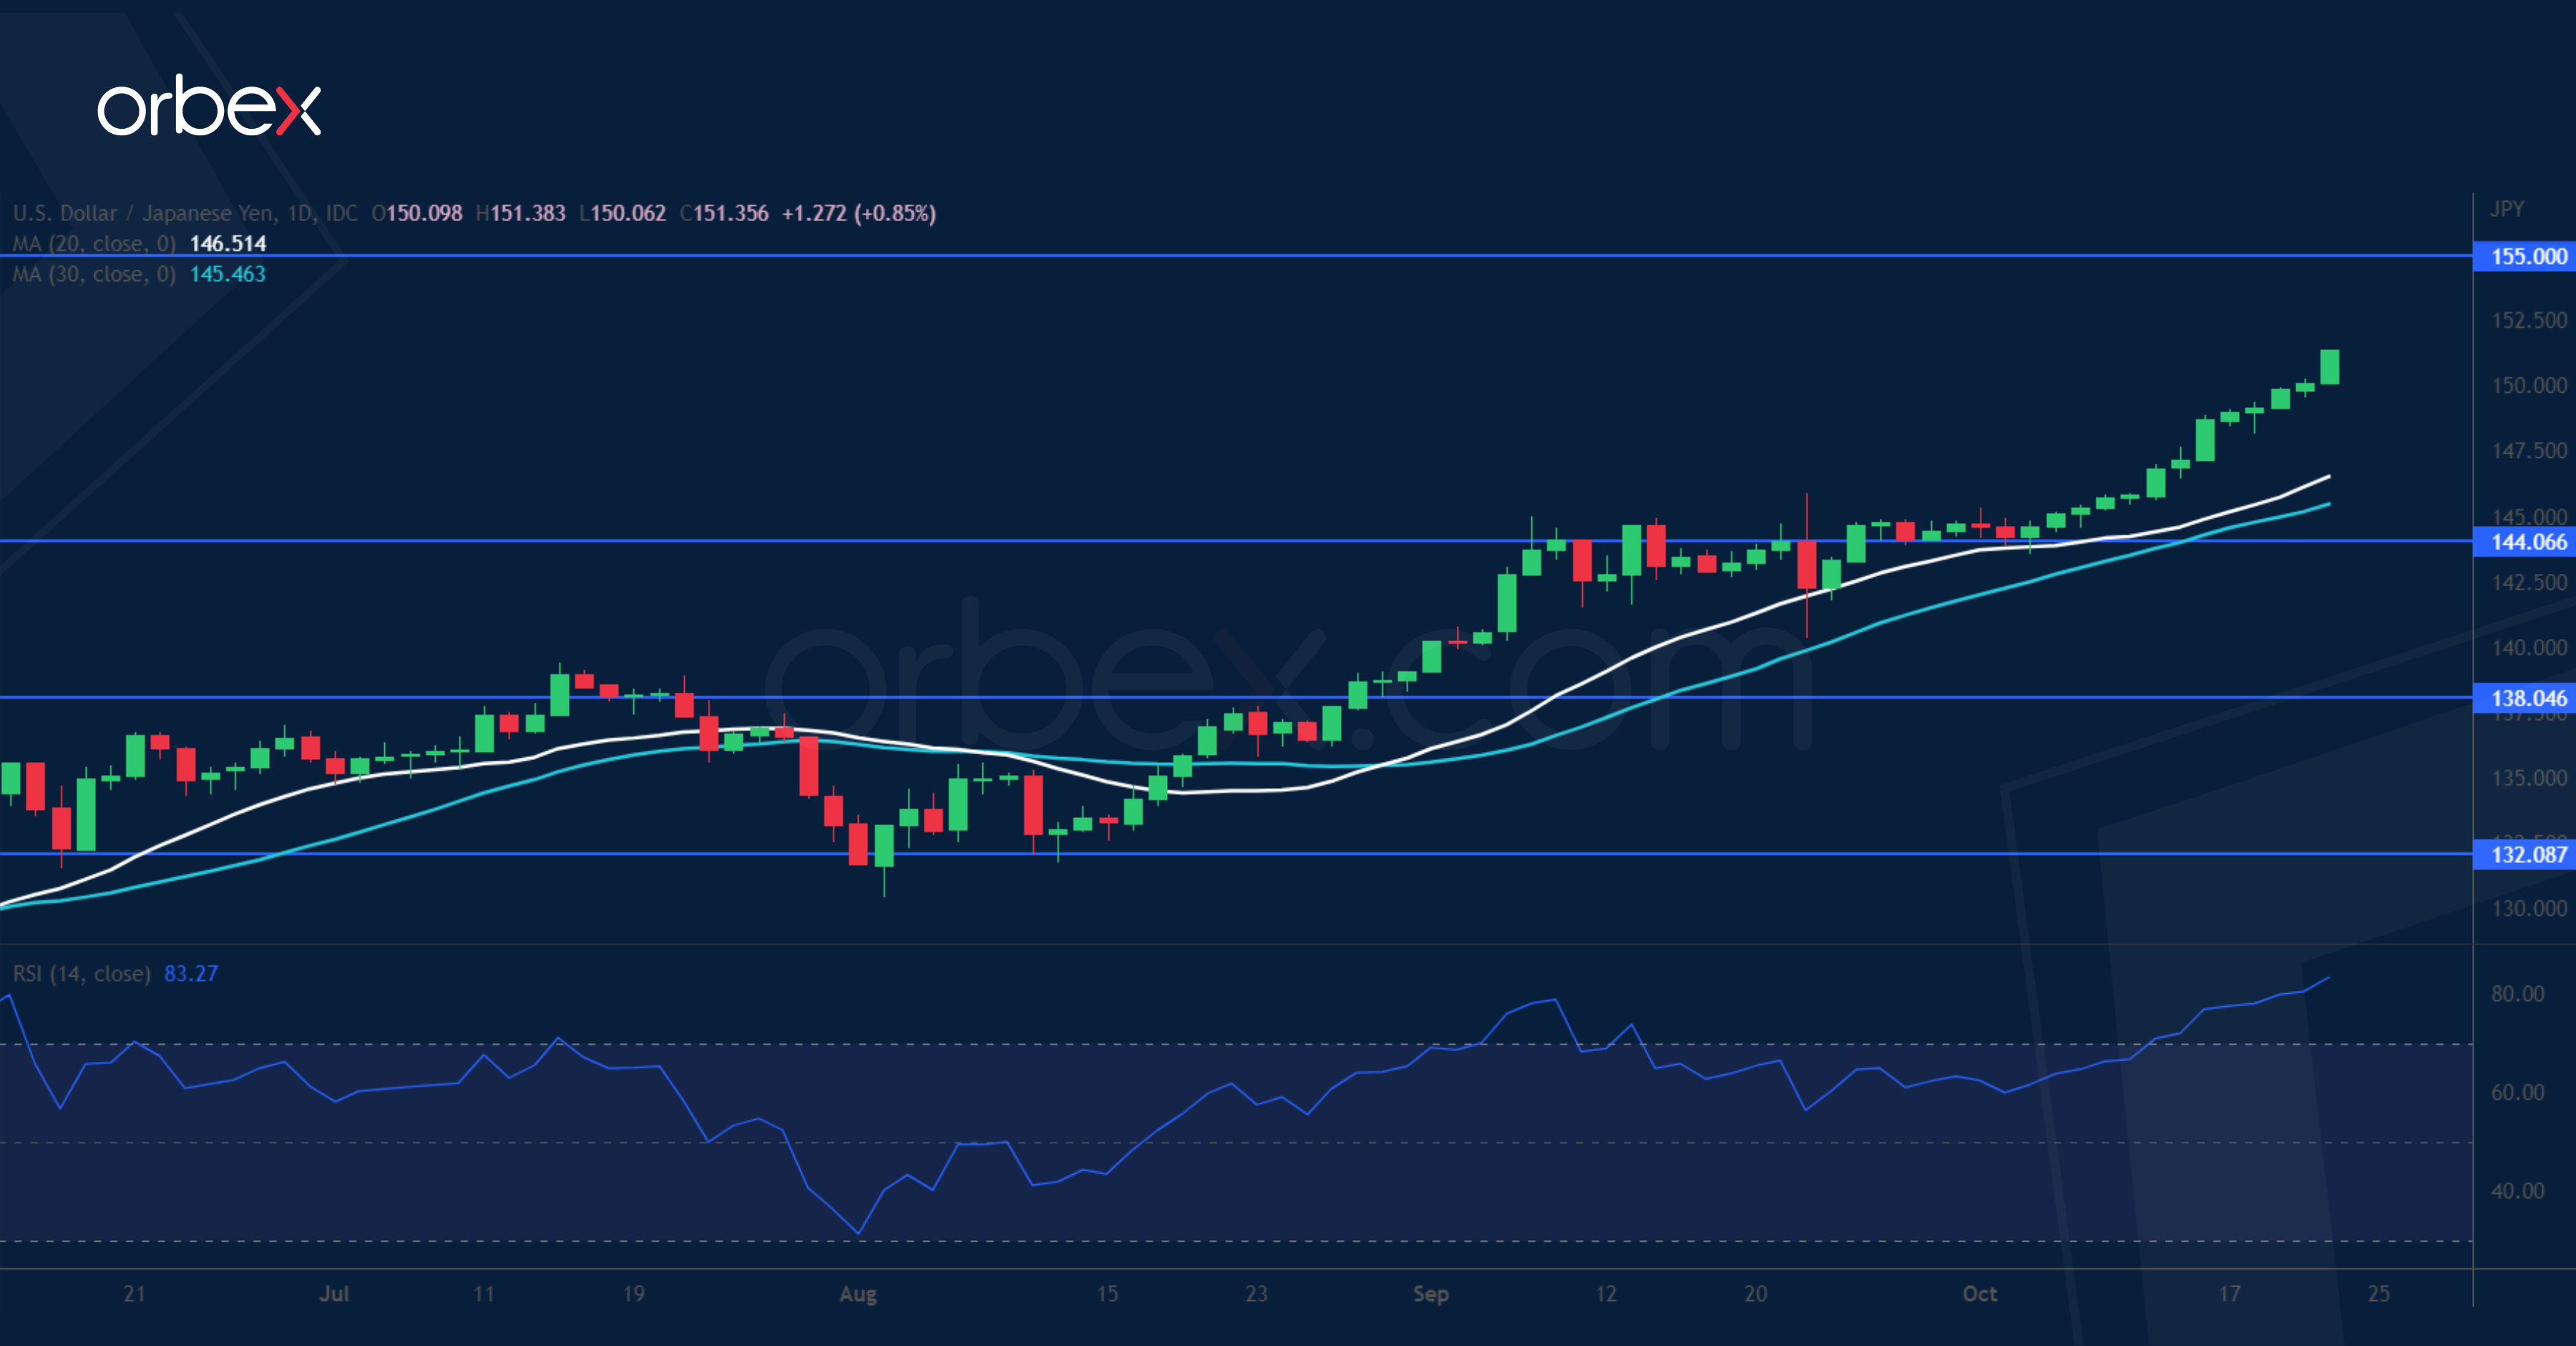Click the Sep label on time axis
The width and height of the screenshot is (2576, 1346).
click(1430, 1293)
